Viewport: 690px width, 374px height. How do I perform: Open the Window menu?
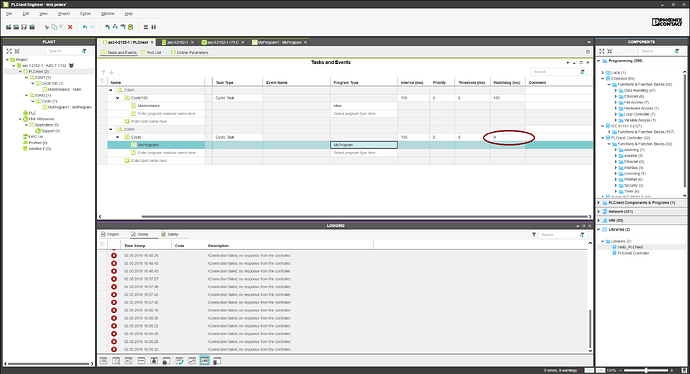tap(108, 14)
